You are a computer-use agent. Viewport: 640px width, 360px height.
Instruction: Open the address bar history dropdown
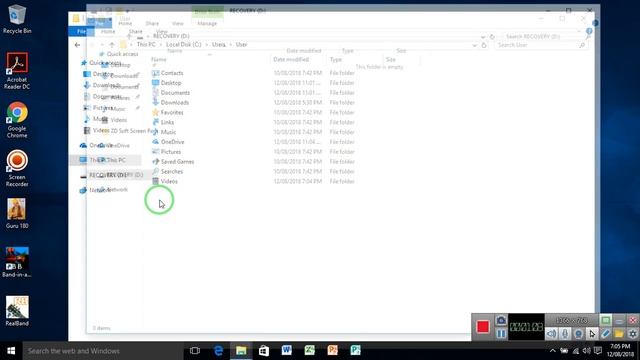click(474, 45)
